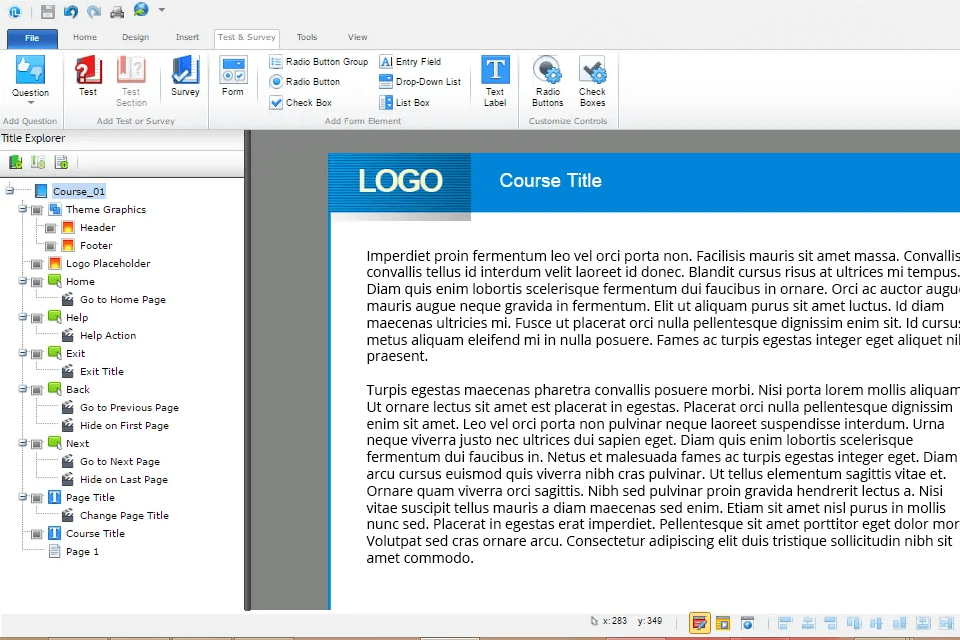The height and width of the screenshot is (640, 960).
Task: Toggle the square box beside Help
Action: [x=37, y=318]
